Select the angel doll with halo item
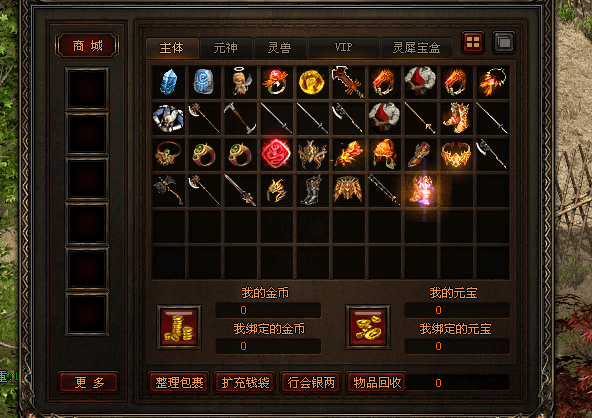This screenshot has height=418, width=592. [x=240, y=82]
